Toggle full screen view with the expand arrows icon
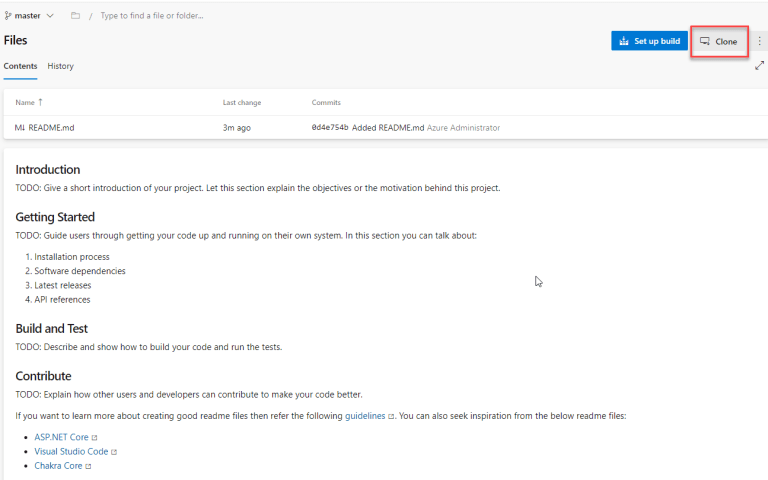The image size is (768, 480). click(759, 66)
